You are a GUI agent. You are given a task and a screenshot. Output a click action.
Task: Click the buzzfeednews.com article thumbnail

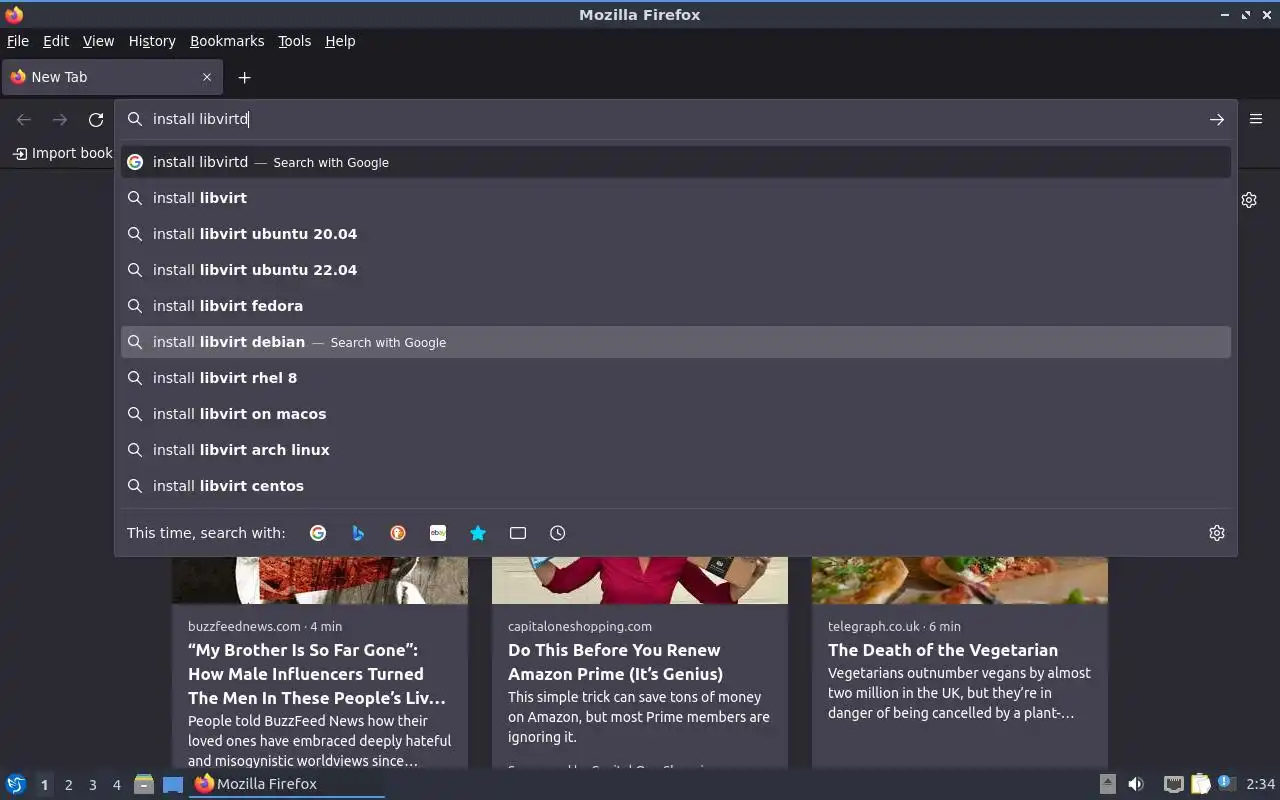[x=320, y=580]
